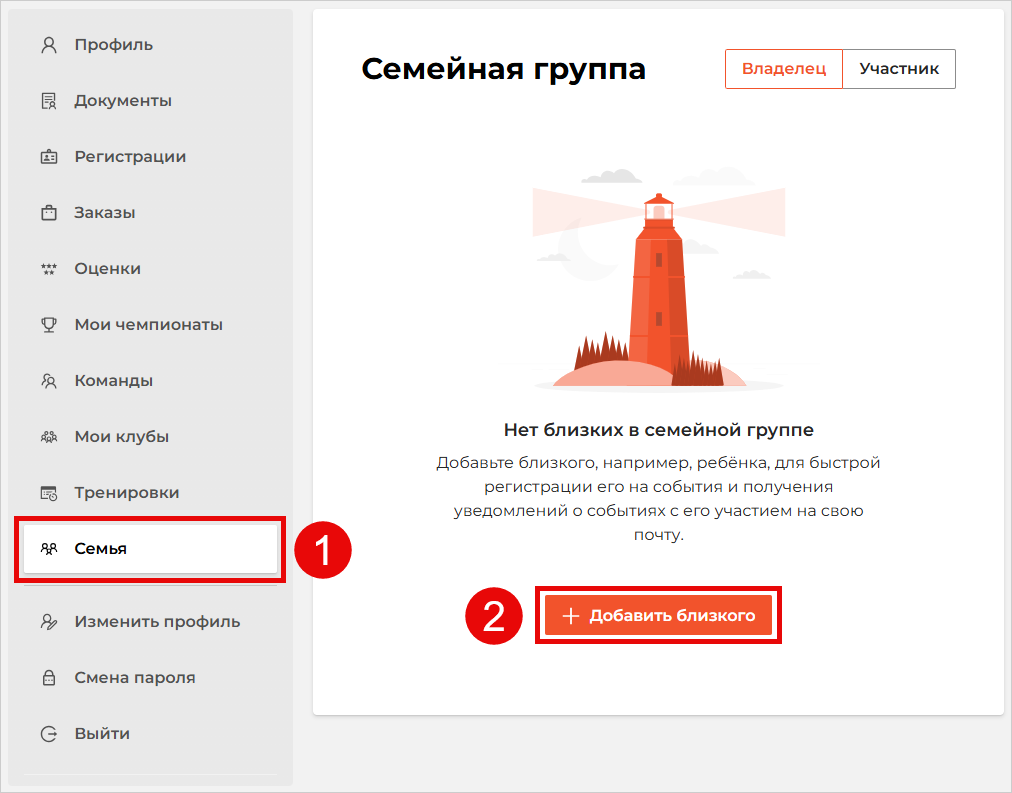Image resolution: width=1012 pixels, height=793 pixels.
Task: Open the Семья menu item
Action: [110, 548]
